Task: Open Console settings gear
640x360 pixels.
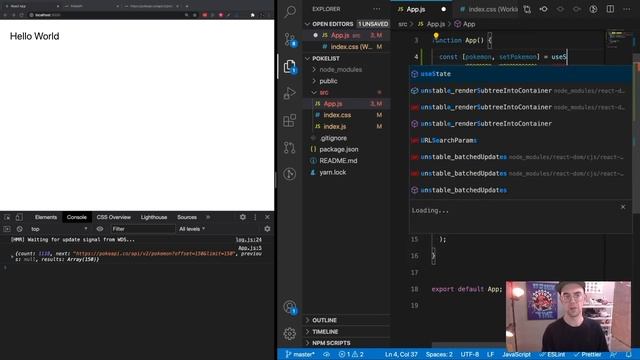Action: click(267, 229)
